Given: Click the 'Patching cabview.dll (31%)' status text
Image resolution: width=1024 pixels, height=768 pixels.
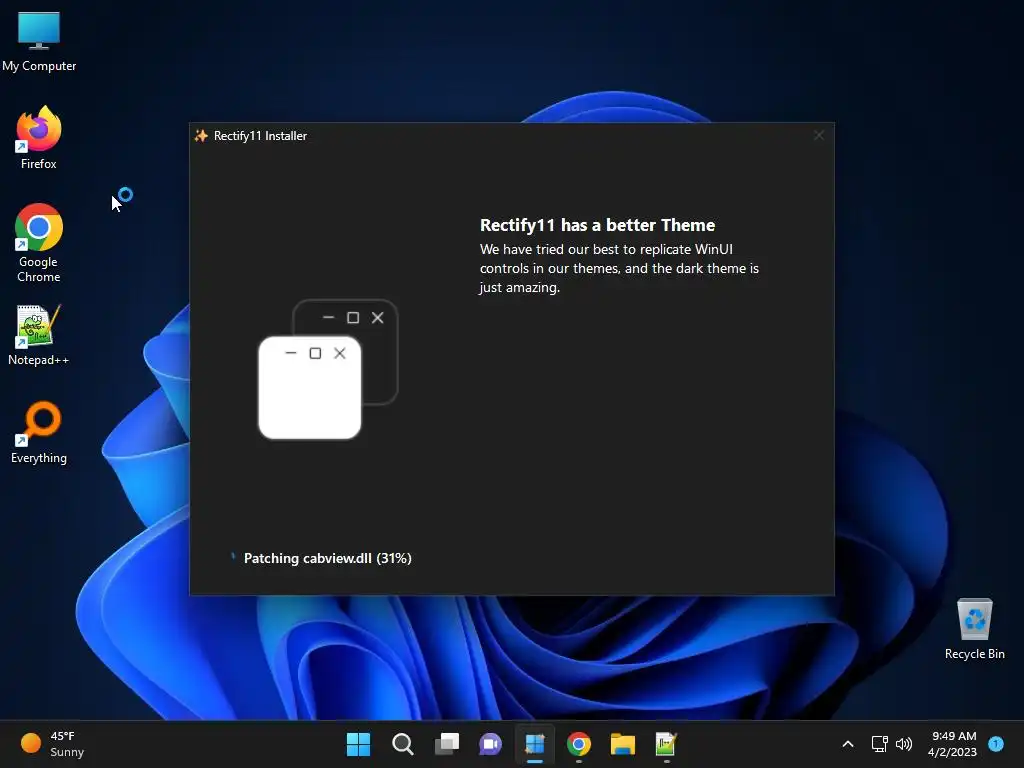Looking at the screenshot, I should tap(327, 558).
